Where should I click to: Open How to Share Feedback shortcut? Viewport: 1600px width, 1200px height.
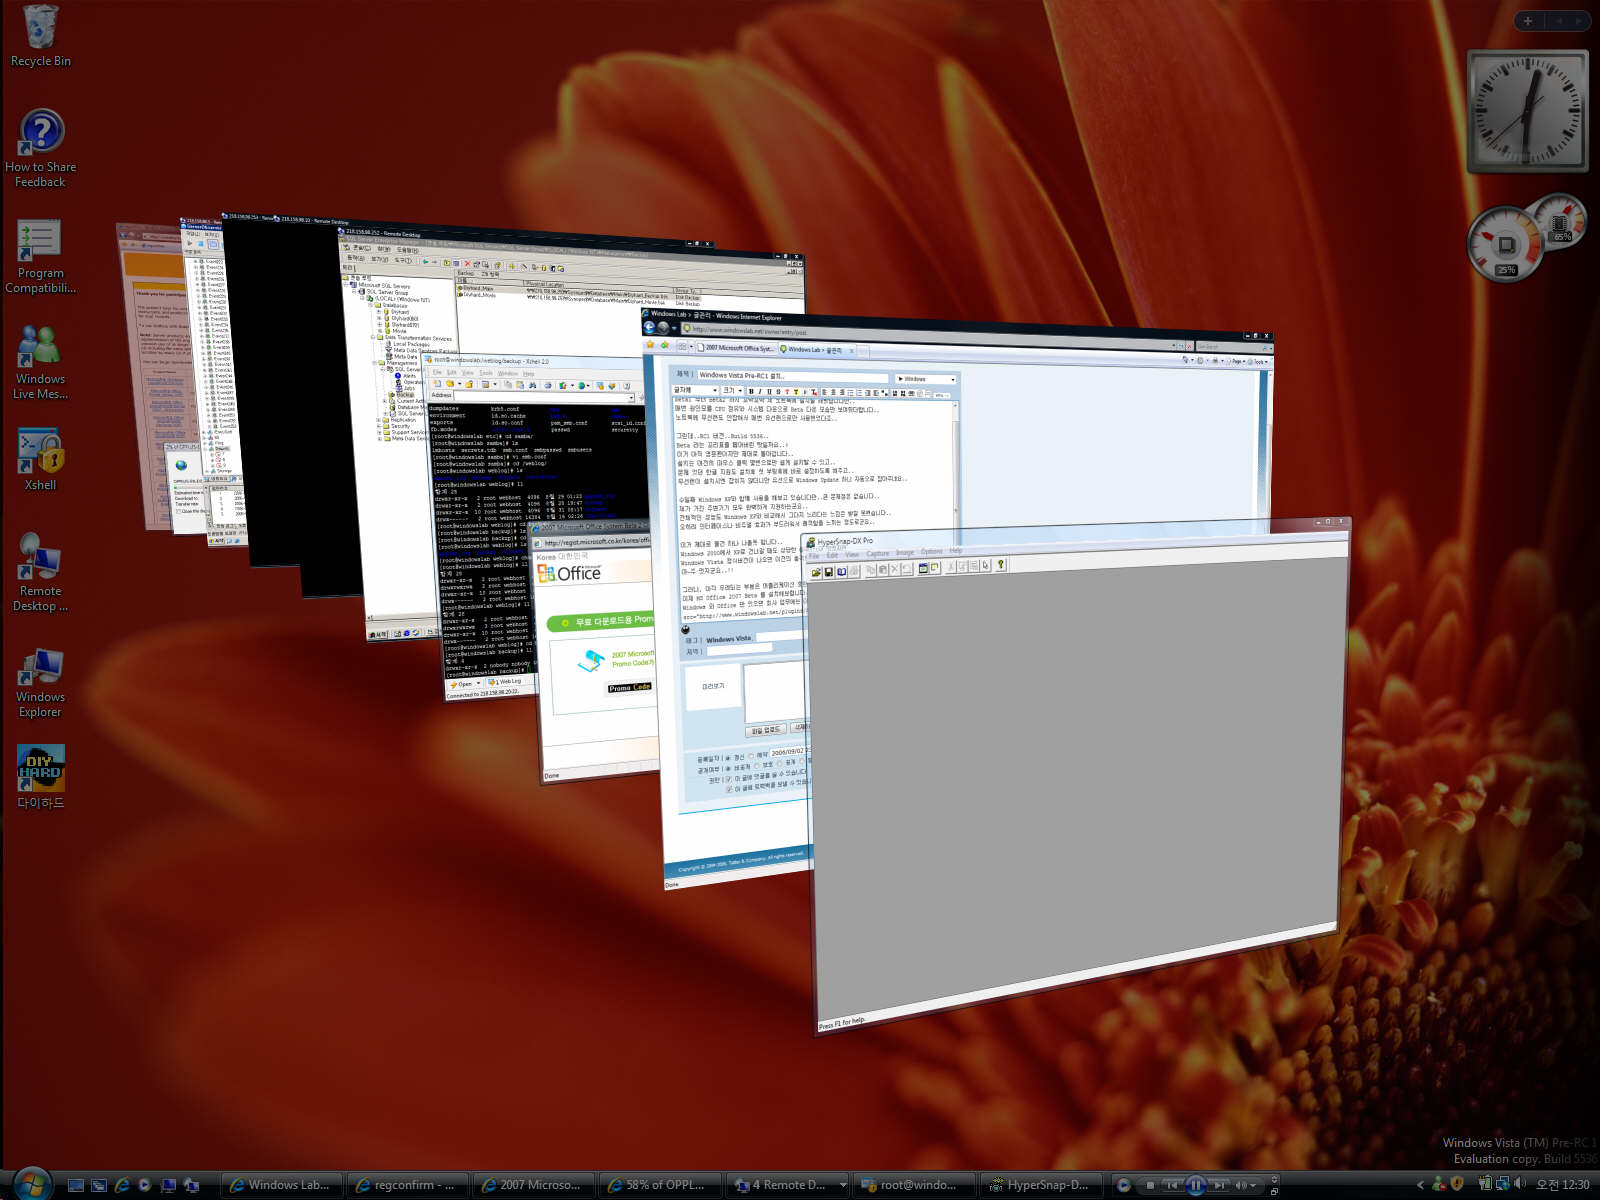pyautogui.click(x=40, y=148)
